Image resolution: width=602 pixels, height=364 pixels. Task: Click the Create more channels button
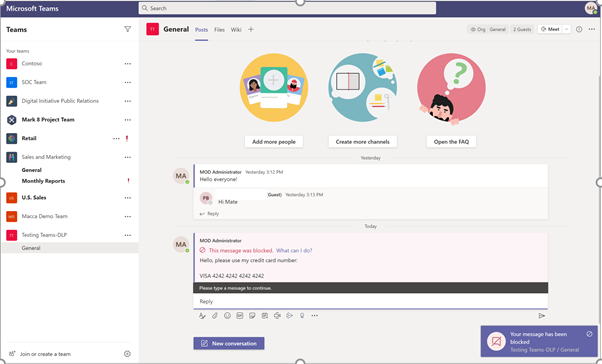362,142
